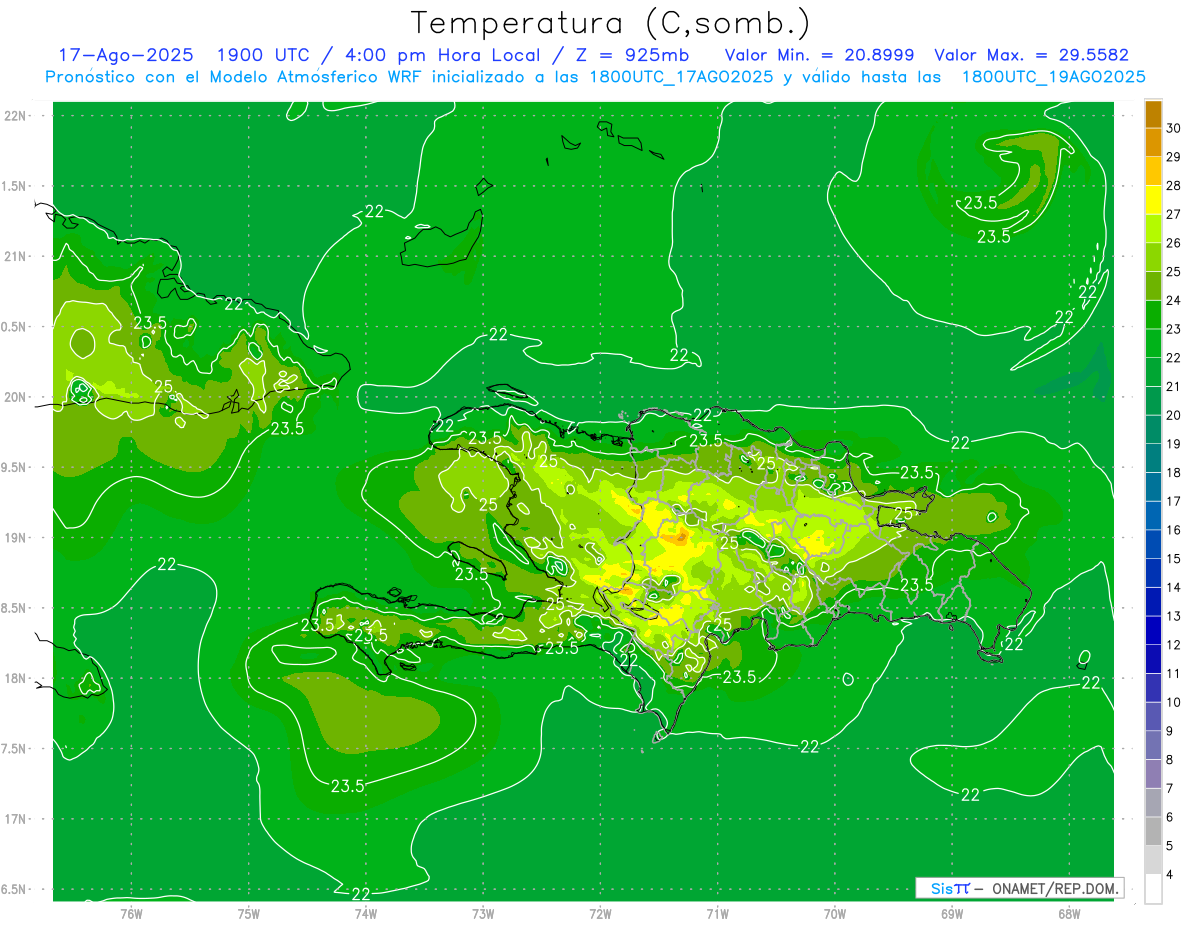
Task: Click the '22N' latitude axis label
Action: [15, 115]
